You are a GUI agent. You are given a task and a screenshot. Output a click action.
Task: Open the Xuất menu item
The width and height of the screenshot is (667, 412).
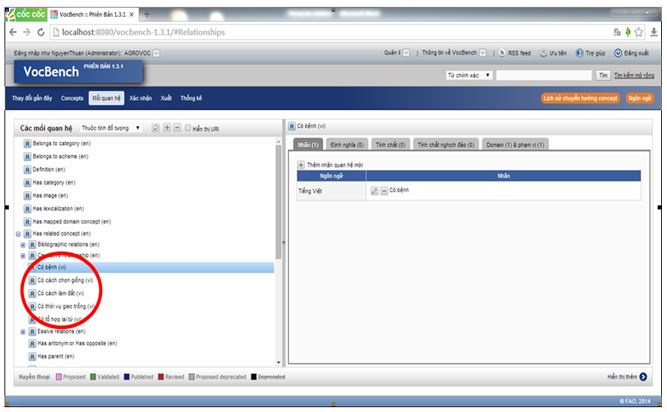coord(166,98)
